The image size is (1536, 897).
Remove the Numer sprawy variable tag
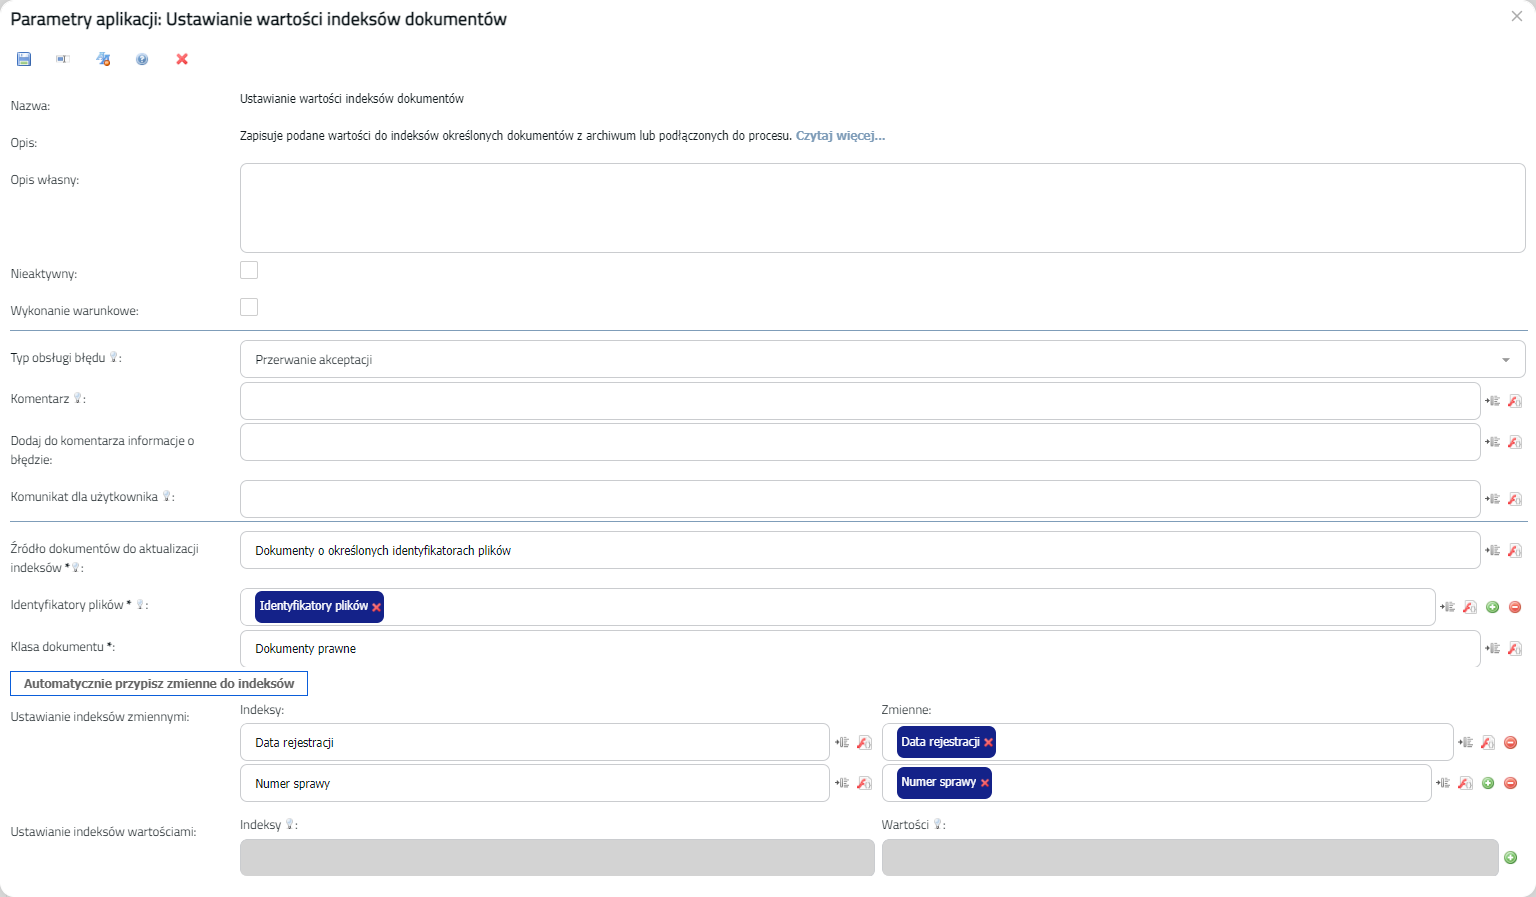tap(985, 783)
